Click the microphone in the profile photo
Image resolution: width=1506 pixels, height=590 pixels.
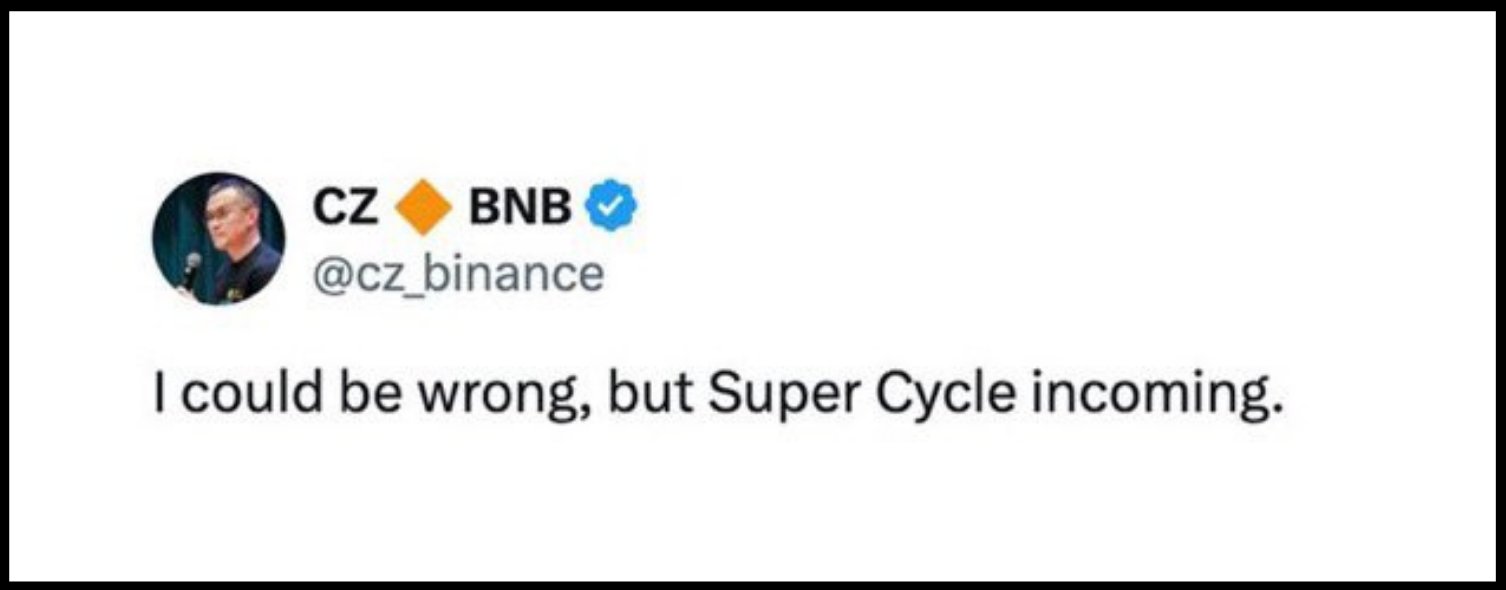point(190,266)
